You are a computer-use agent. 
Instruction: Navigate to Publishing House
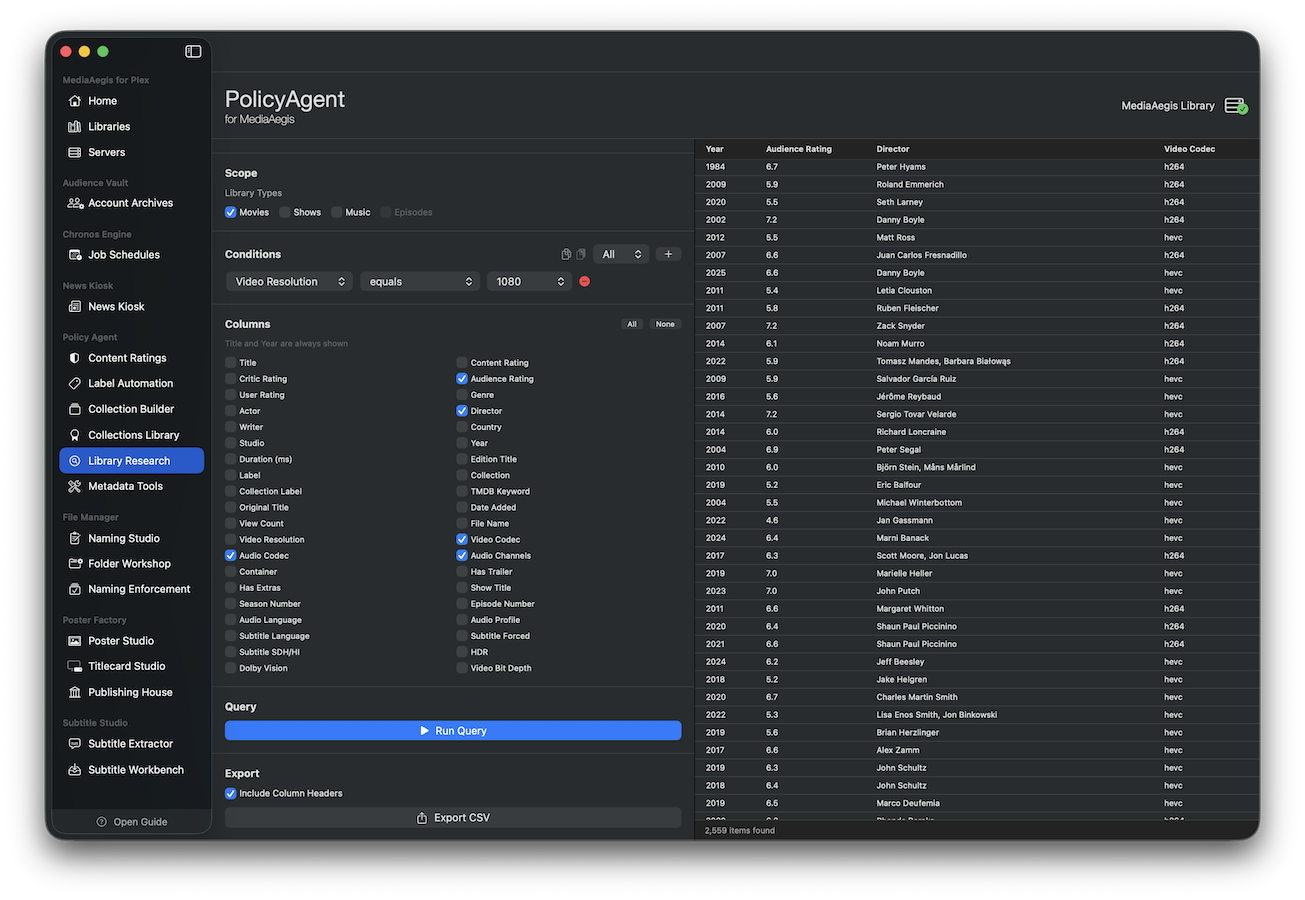pos(132,692)
